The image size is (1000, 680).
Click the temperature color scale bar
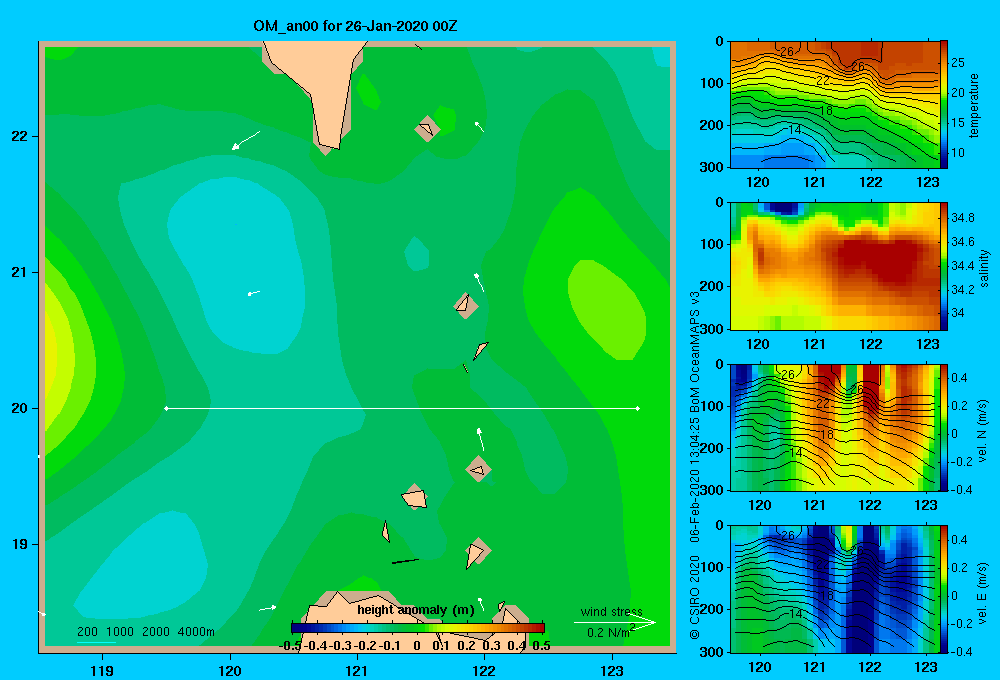[944, 105]
